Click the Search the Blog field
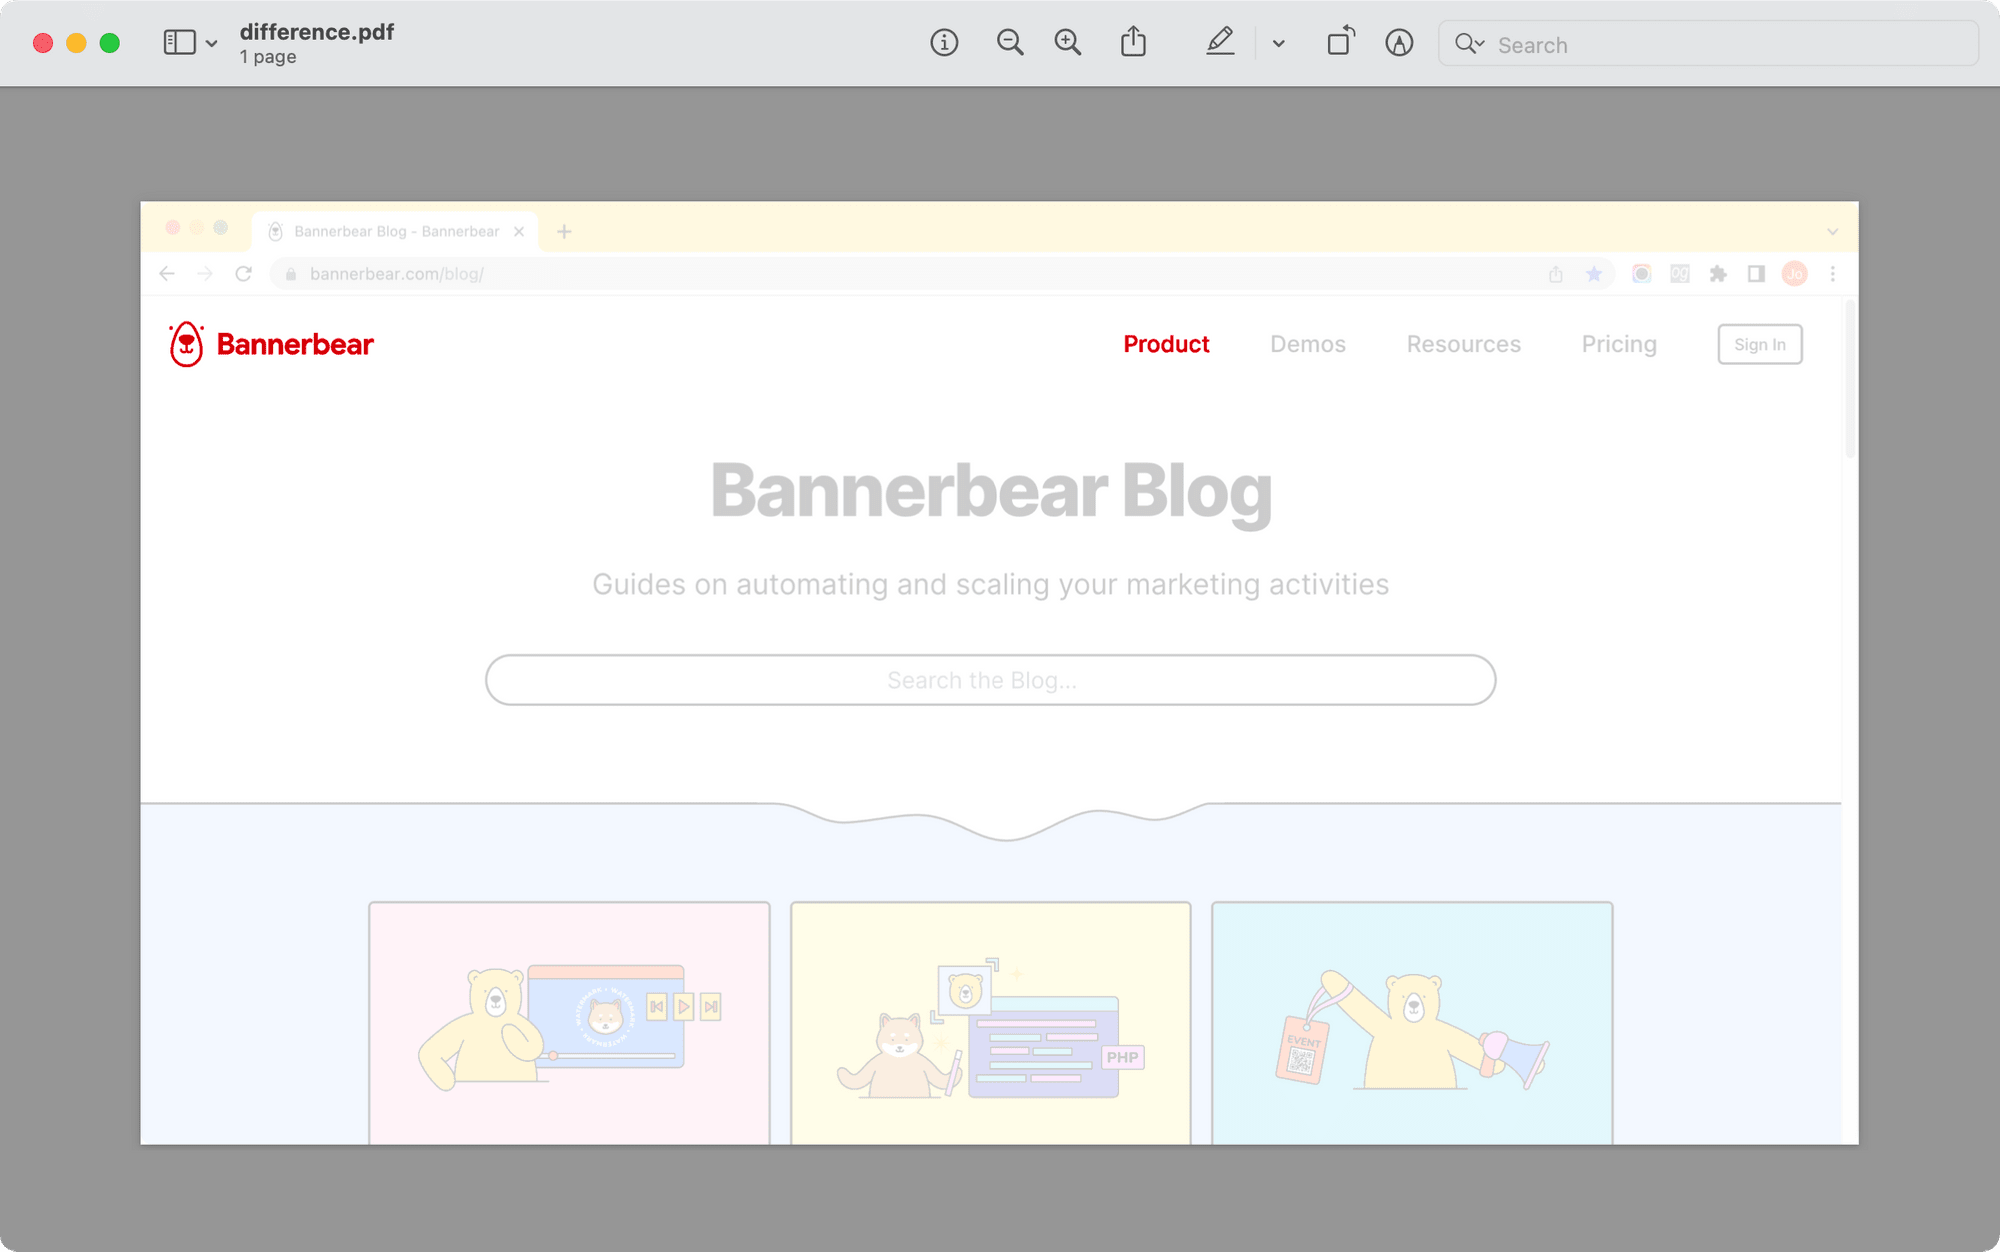Viewport: 2000px width, 1252px height. pyautogui.click(x=991, y=680)
